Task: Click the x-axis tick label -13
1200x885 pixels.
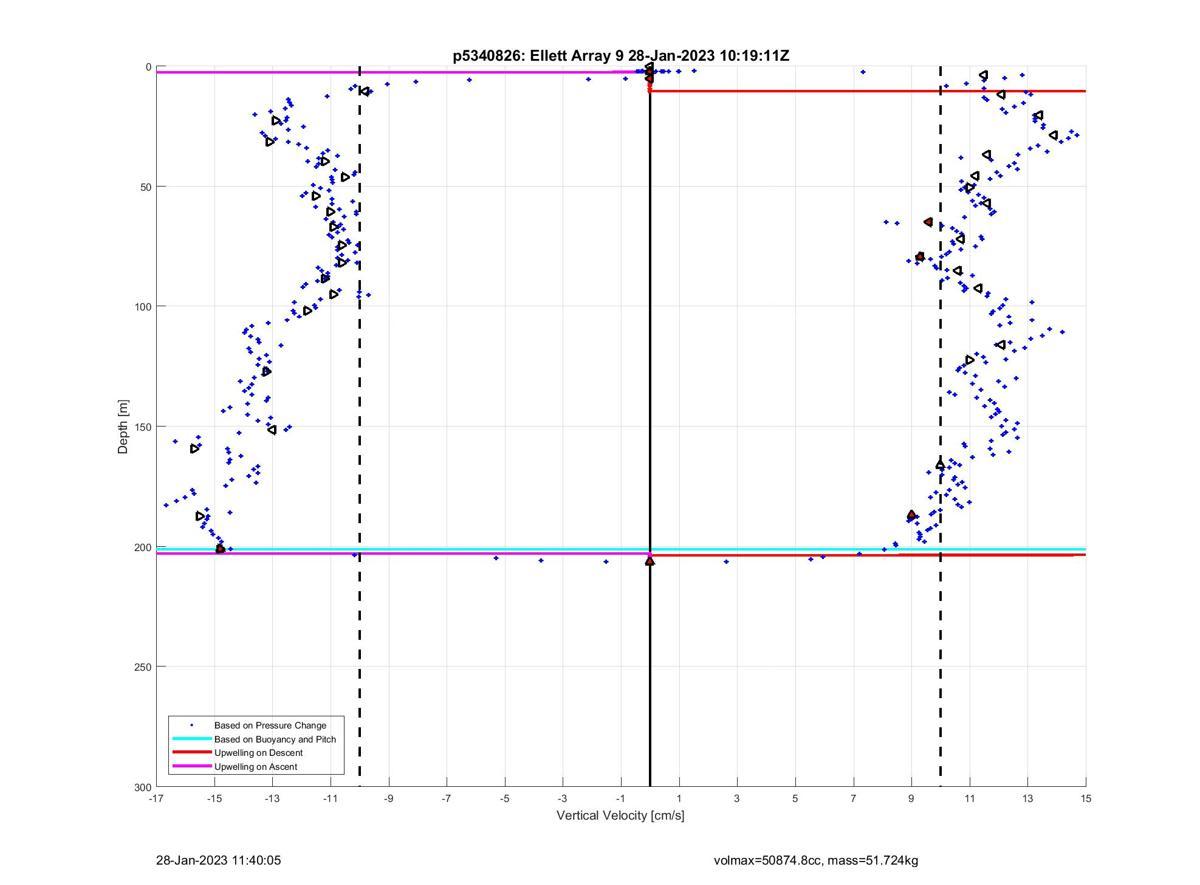Action: 272,799
